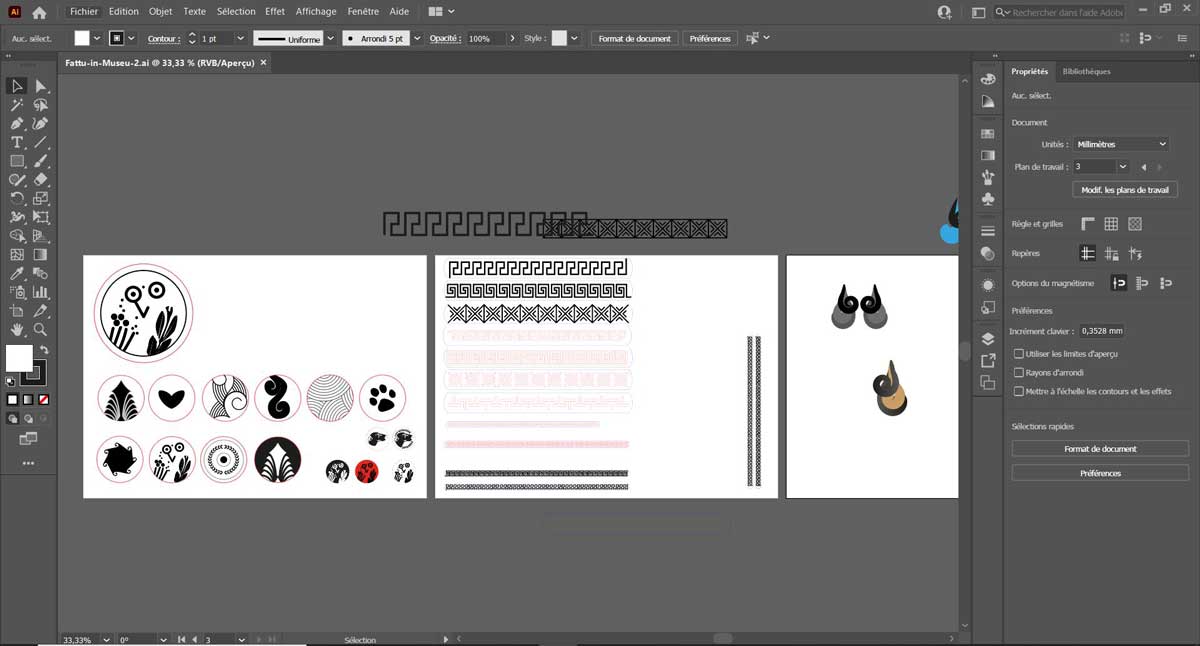Click 'Modif. les plans de travail' button
The image size is (1200, 646).
pos(1125,190)
